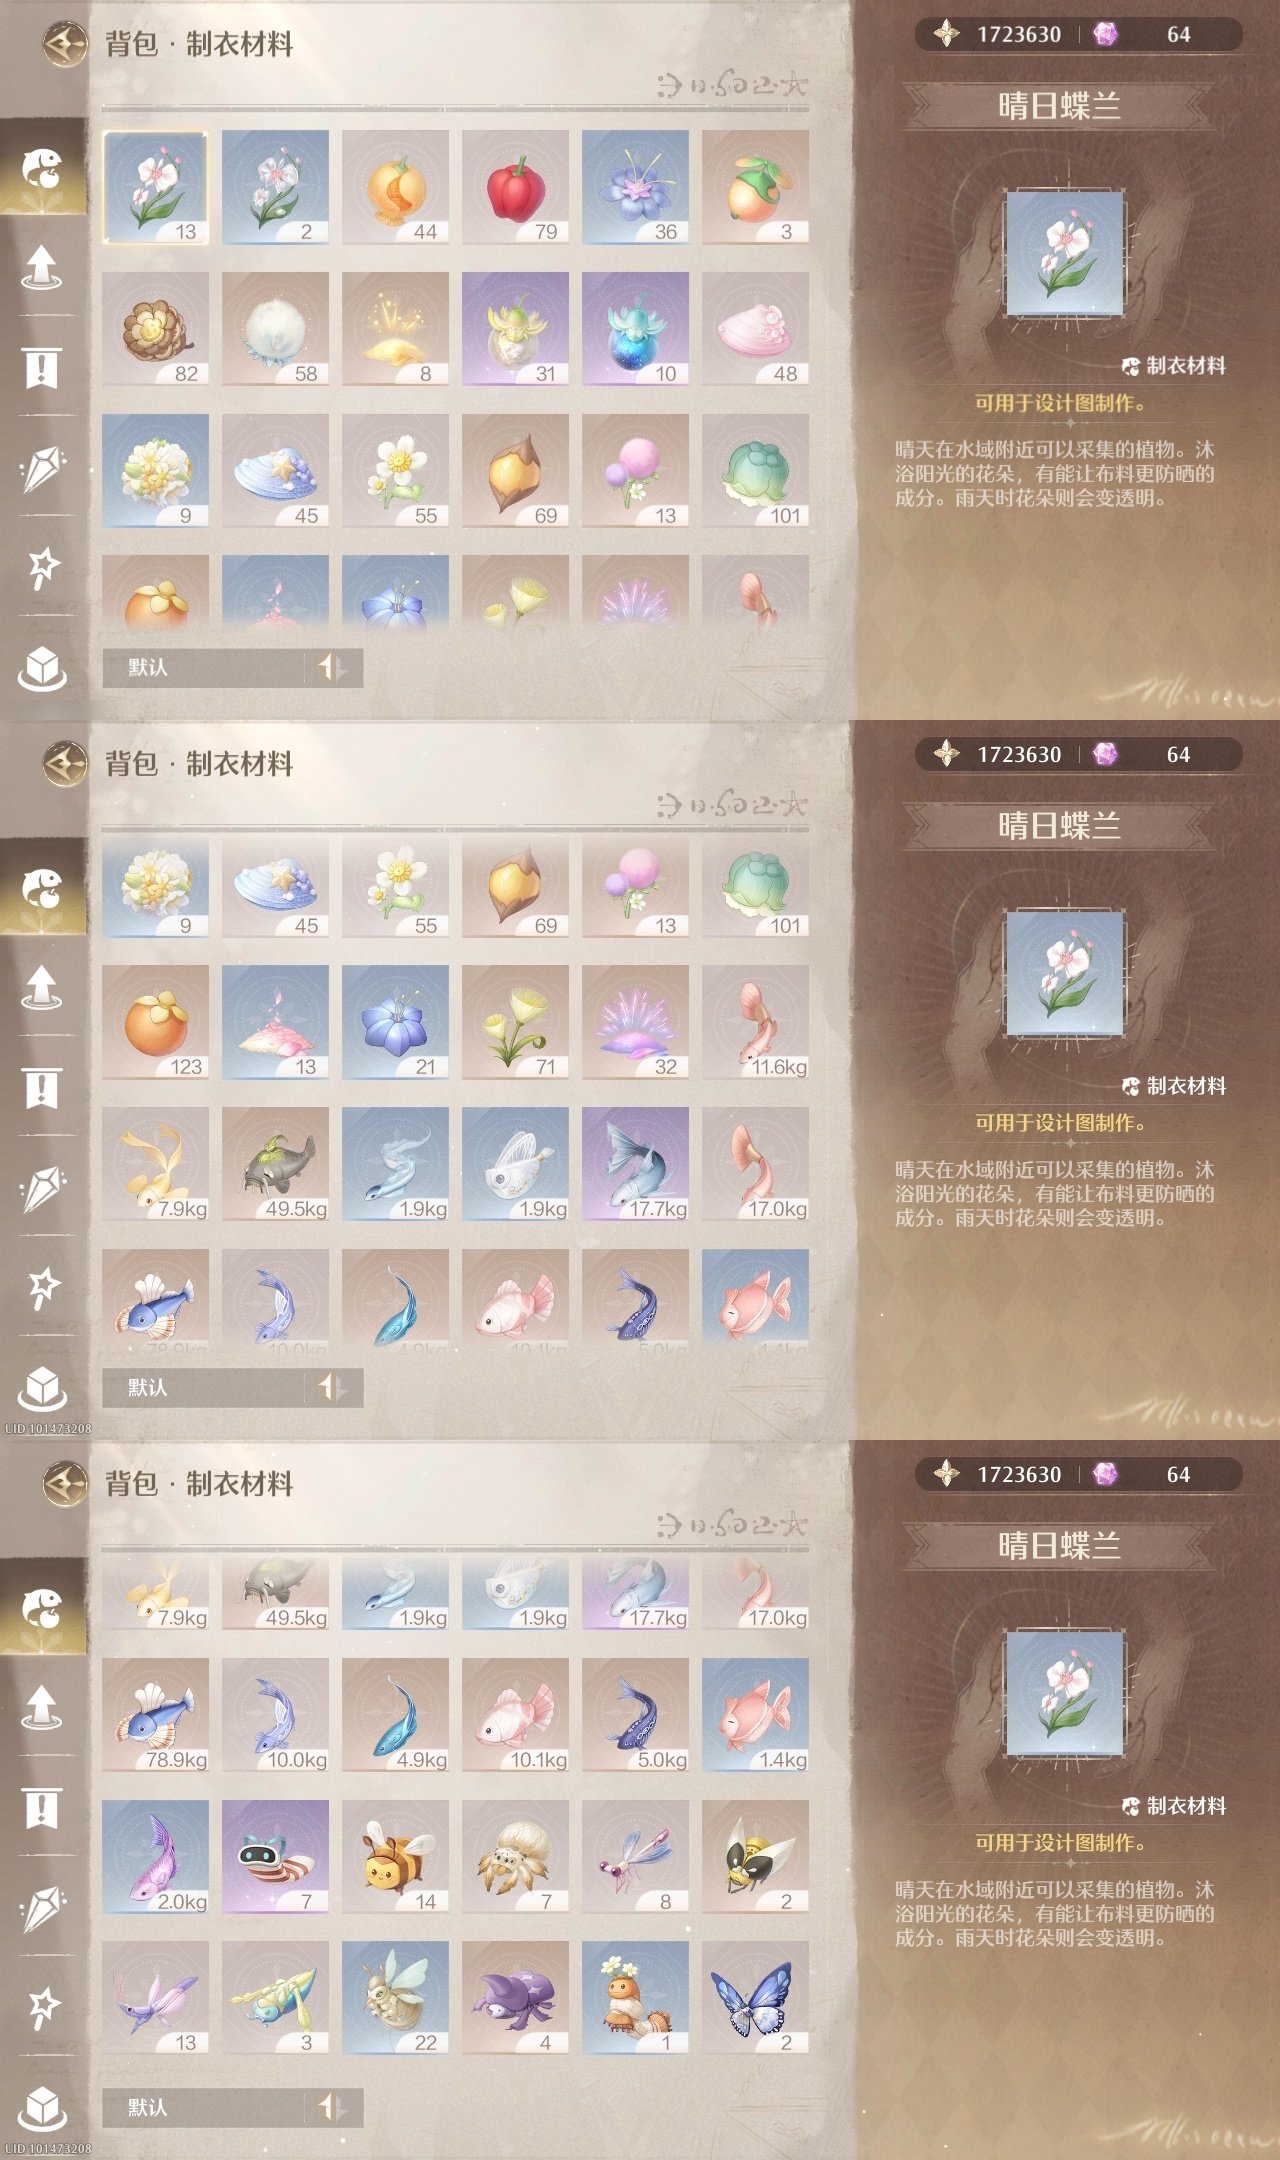Image resolution: width=1280 pixels, height=2160 pixels.
Task: Select the purple beetle with count 4
Action: pos(515,1998)
